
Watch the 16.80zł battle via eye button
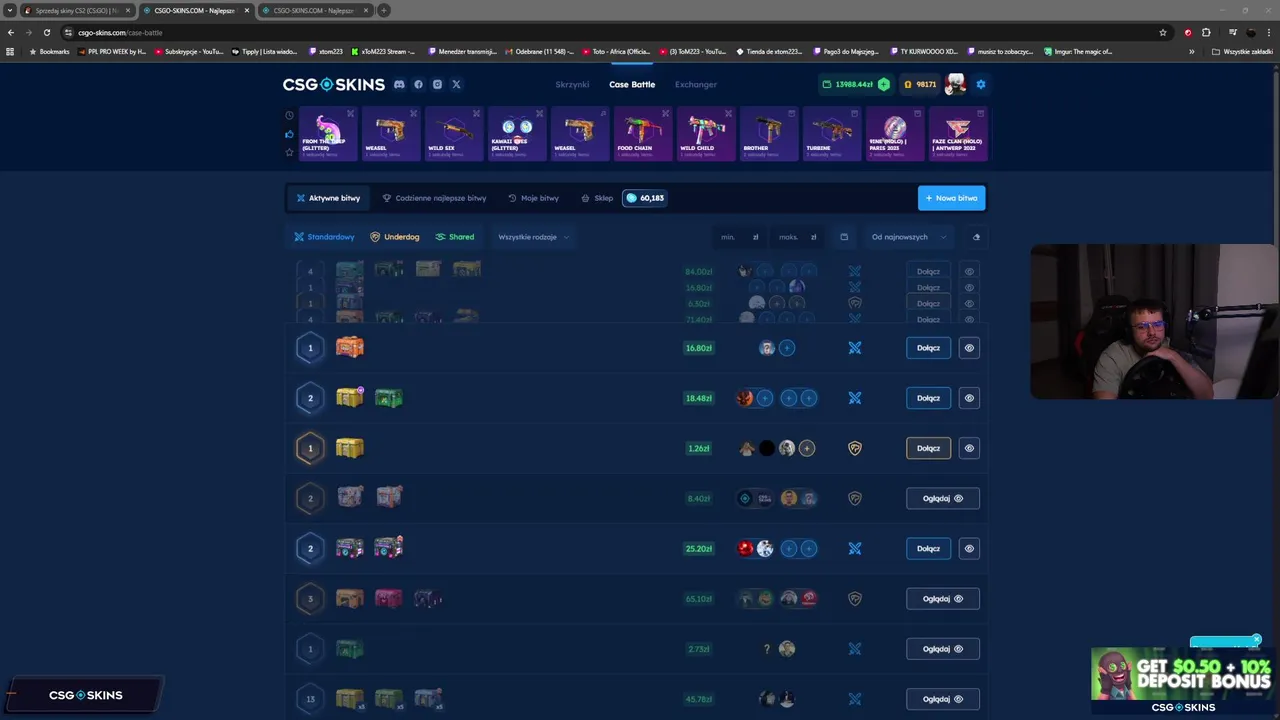[969, 348]
